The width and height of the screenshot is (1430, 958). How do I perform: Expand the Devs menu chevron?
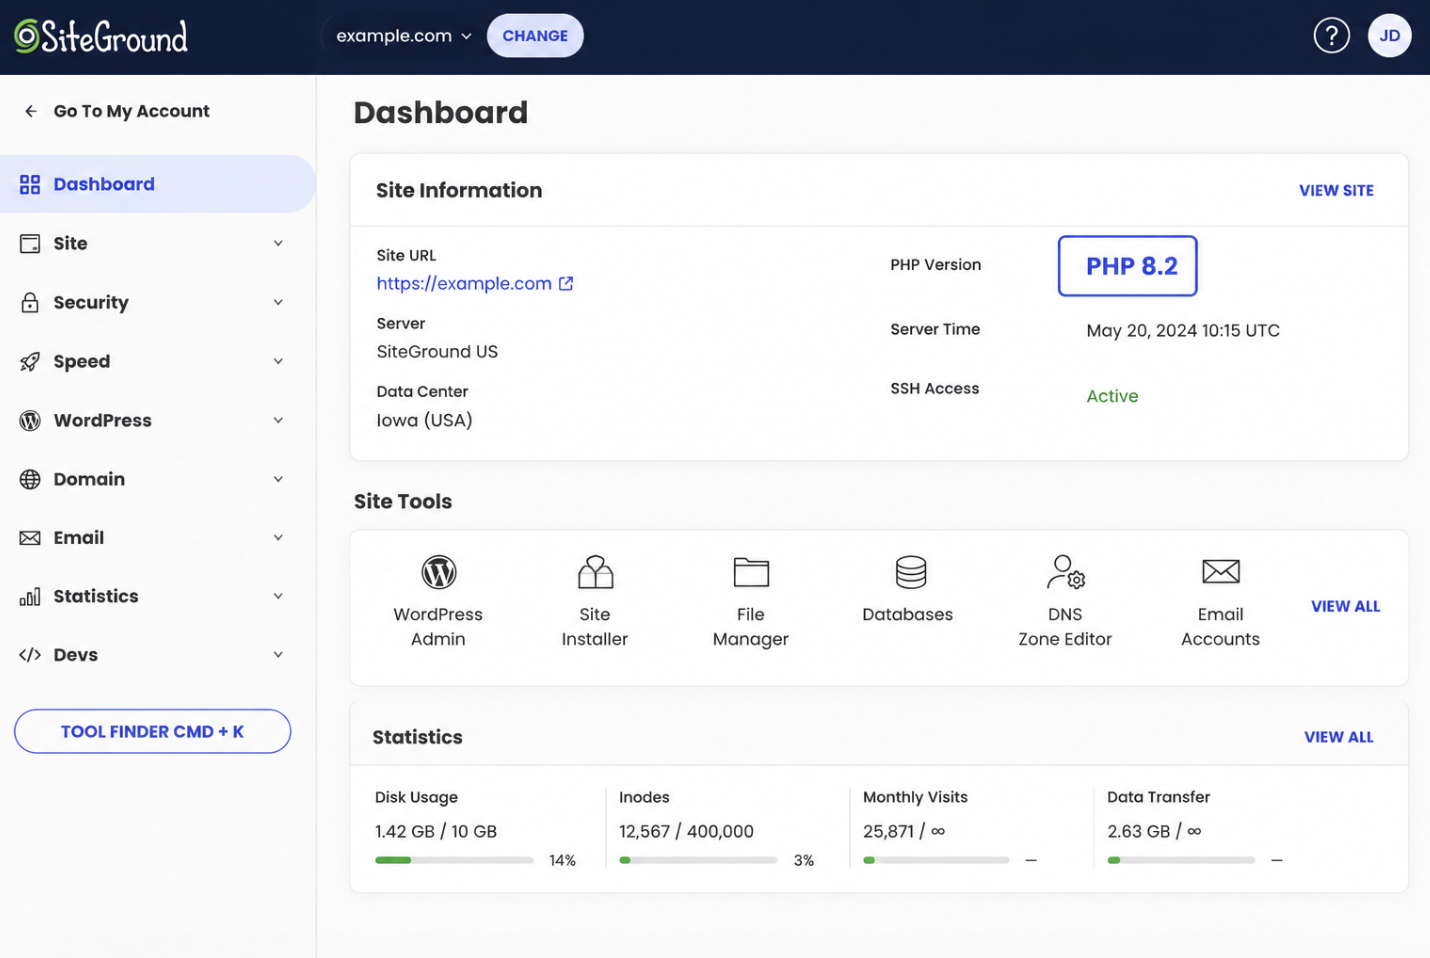(278, 655)
